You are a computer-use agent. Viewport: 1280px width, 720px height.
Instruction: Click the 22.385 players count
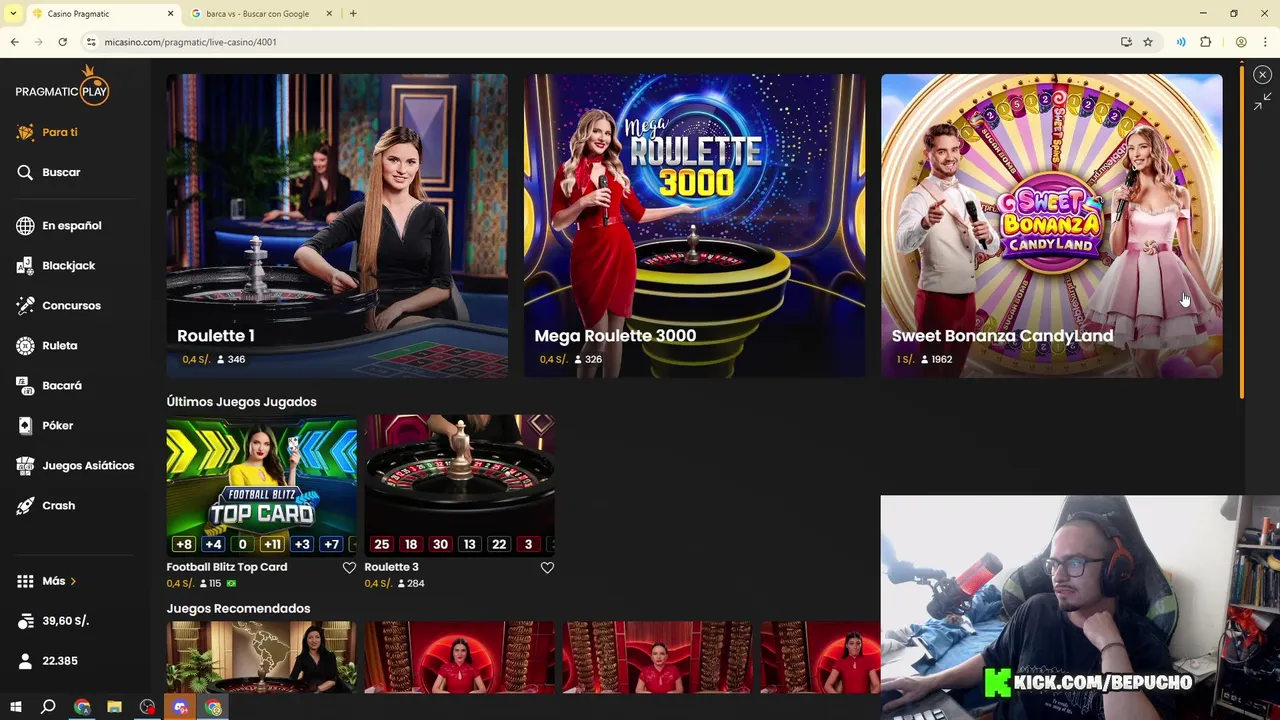click(x=47, y=661)
